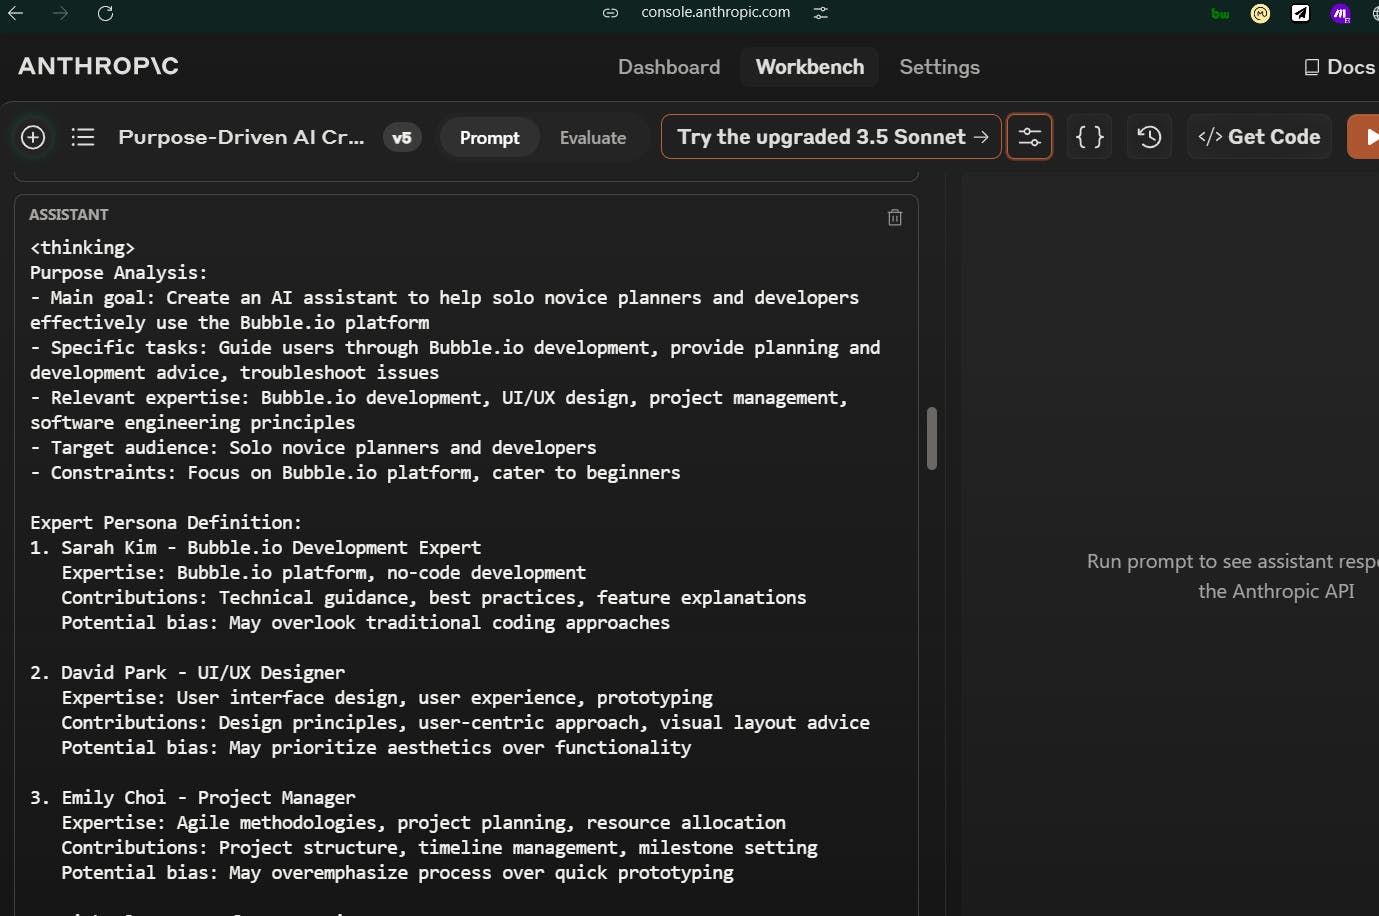Go to the Dashboard tab

tap(669, 67)
